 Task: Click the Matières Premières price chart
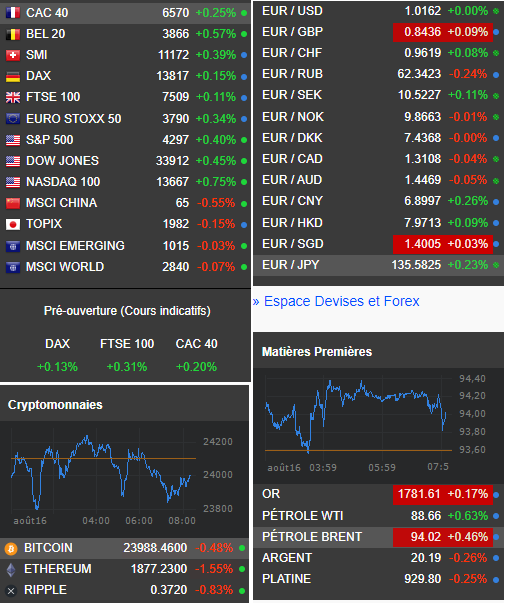coord(378,426)
